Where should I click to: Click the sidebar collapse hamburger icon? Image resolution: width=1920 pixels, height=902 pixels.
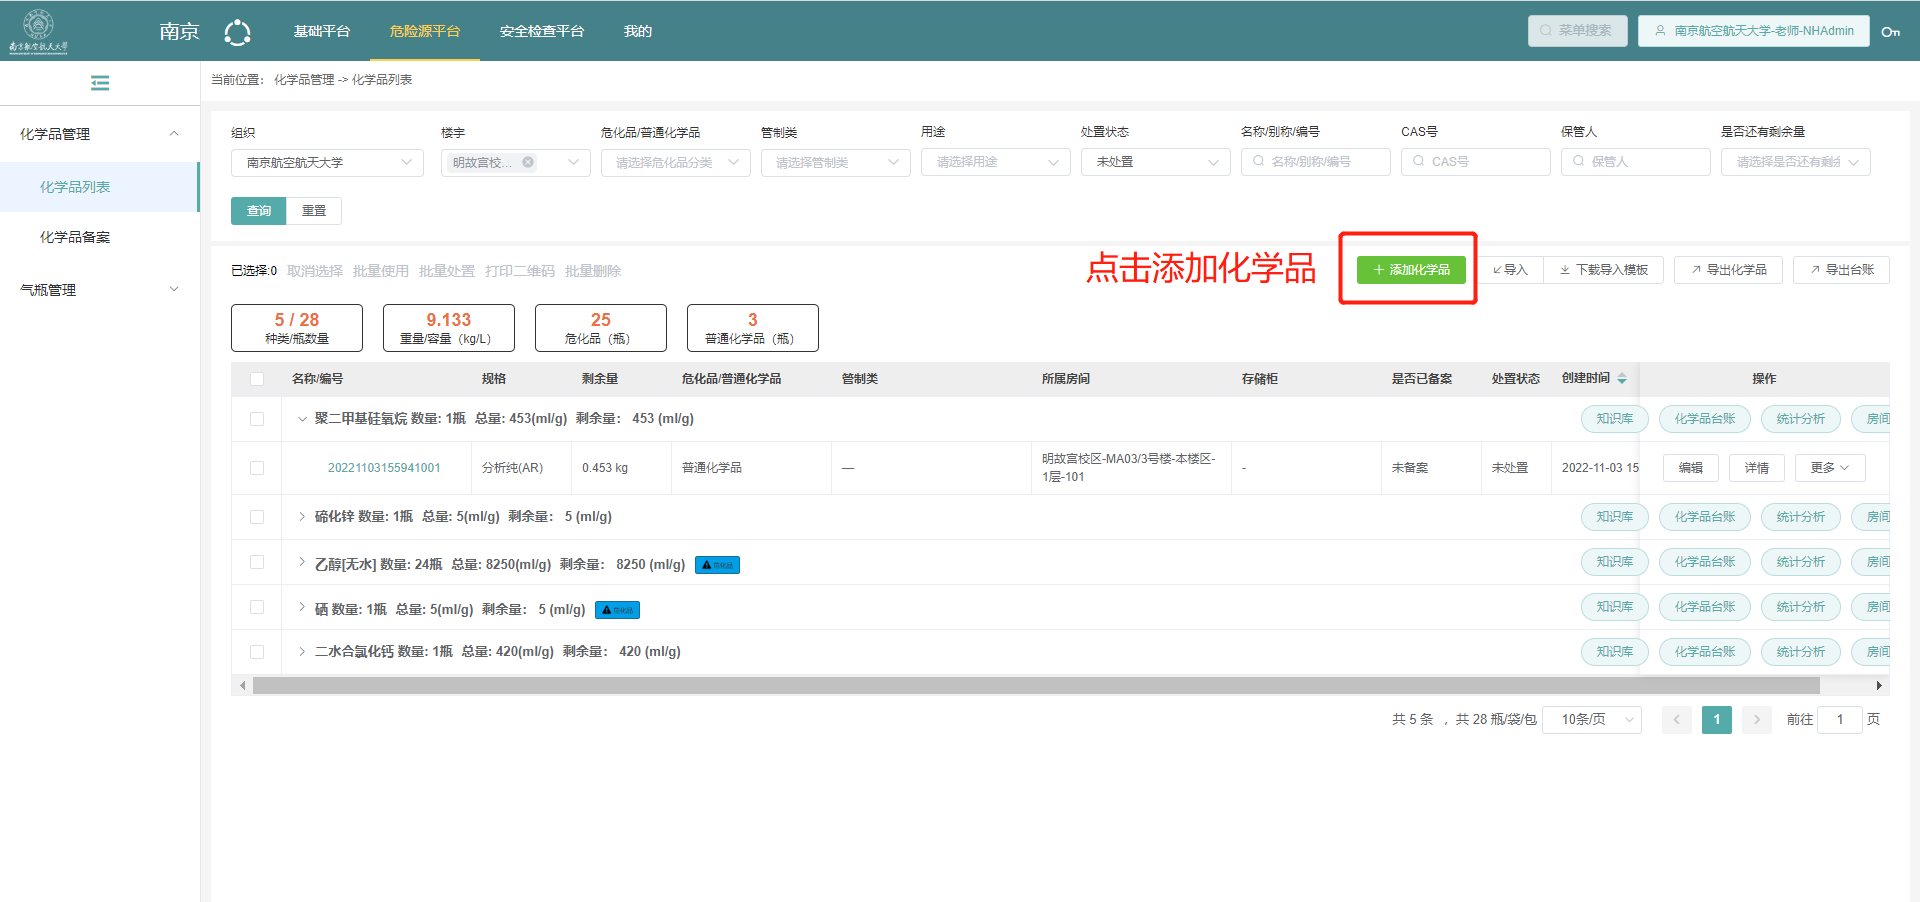pyautogui.click(x=100, y=83)
